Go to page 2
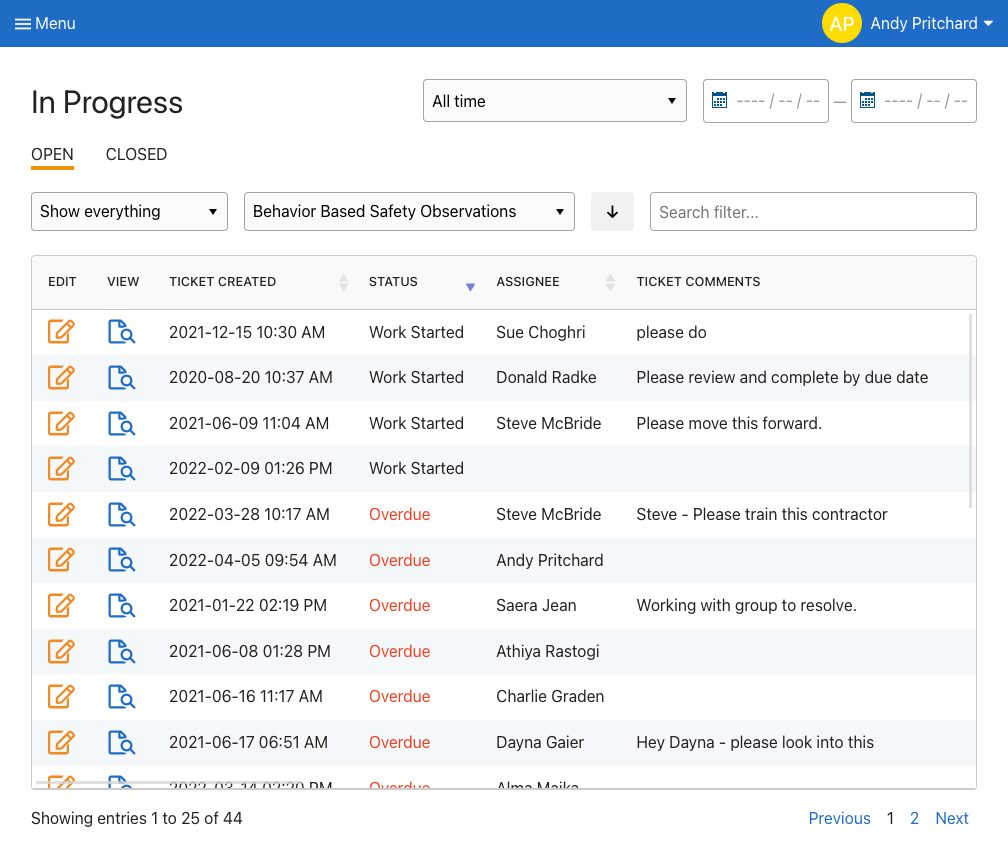Screen dimensions: 1008x854 coord(914,818)
